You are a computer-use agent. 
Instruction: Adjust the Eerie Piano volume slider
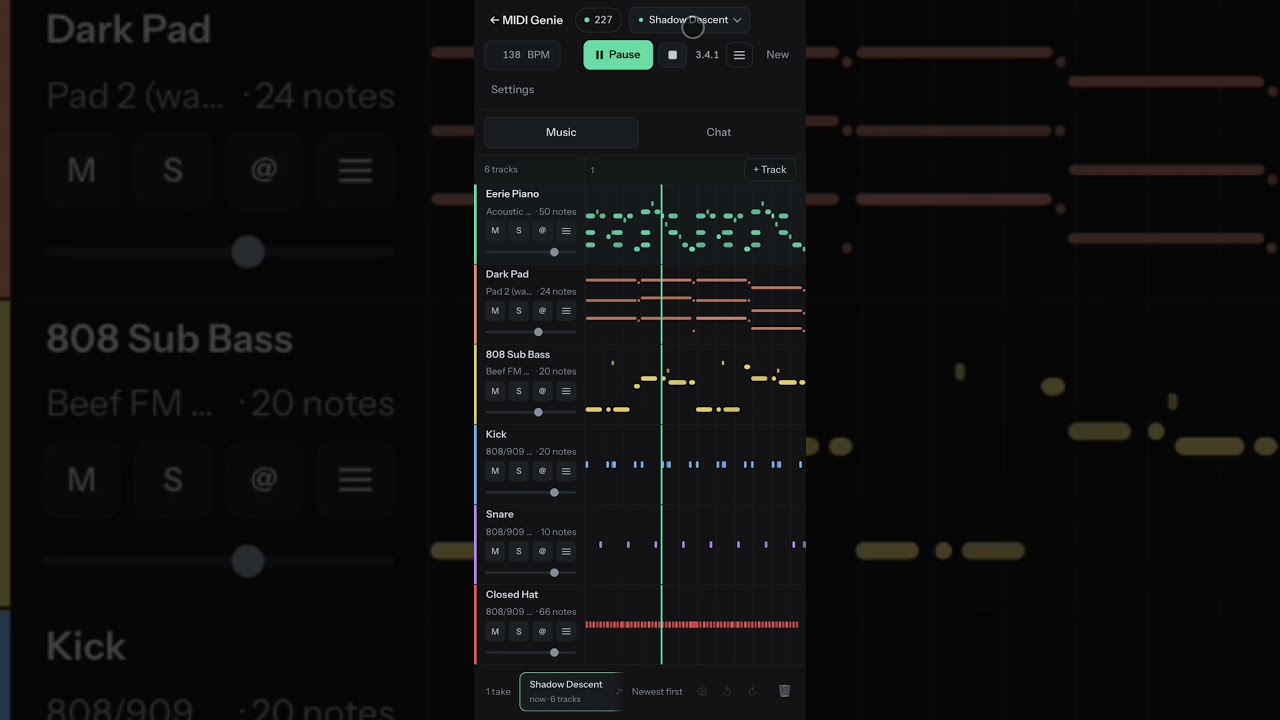pyautogui.click(x=531, y=252)
